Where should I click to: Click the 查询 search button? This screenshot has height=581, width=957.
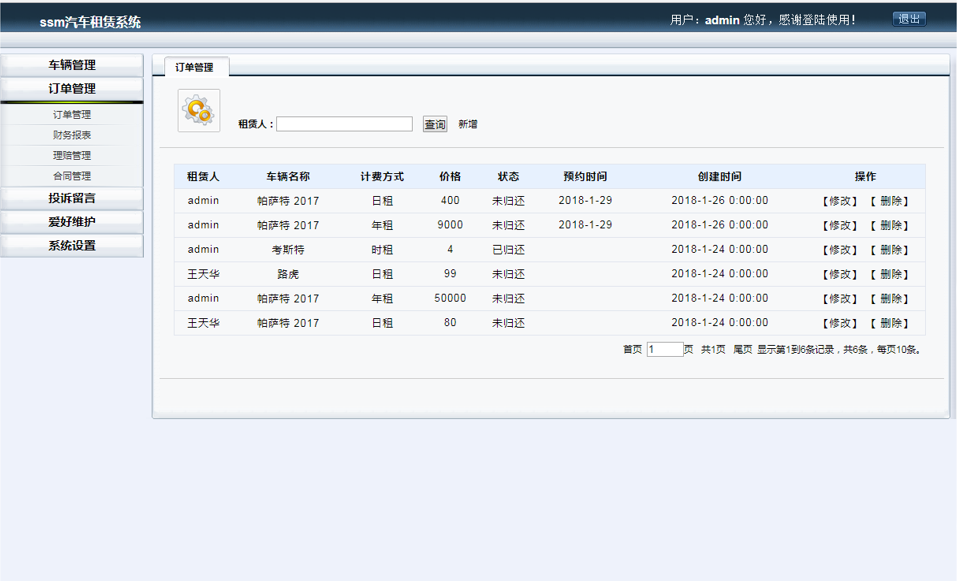click(434, 124)
